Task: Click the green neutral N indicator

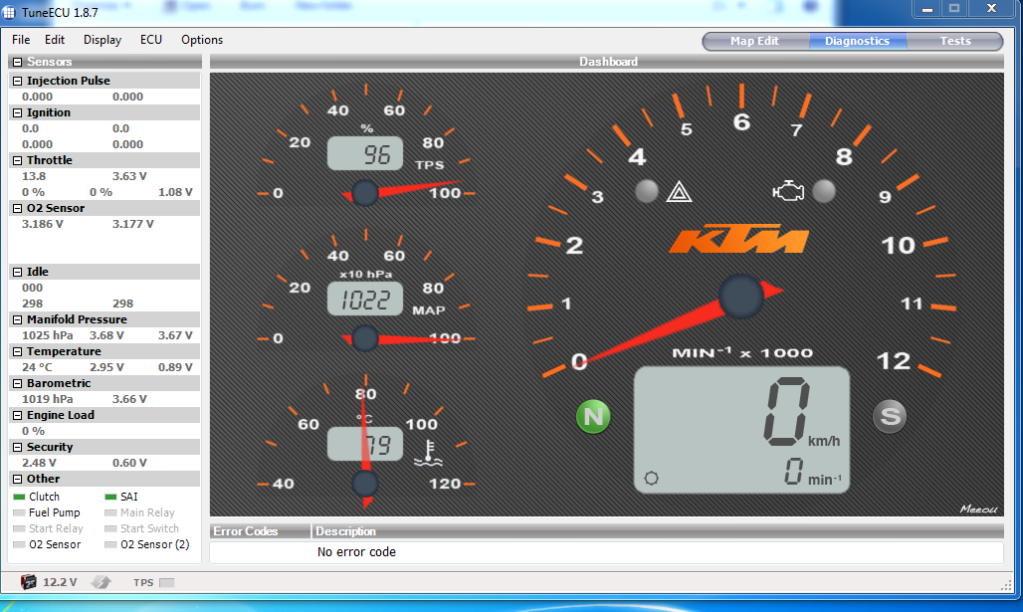Action: coord(593,417)
